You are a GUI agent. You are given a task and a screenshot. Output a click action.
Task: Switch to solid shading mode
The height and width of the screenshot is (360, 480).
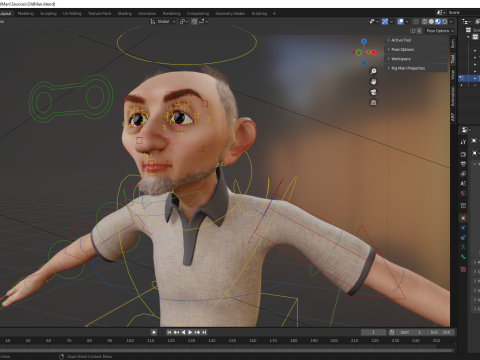431,22
